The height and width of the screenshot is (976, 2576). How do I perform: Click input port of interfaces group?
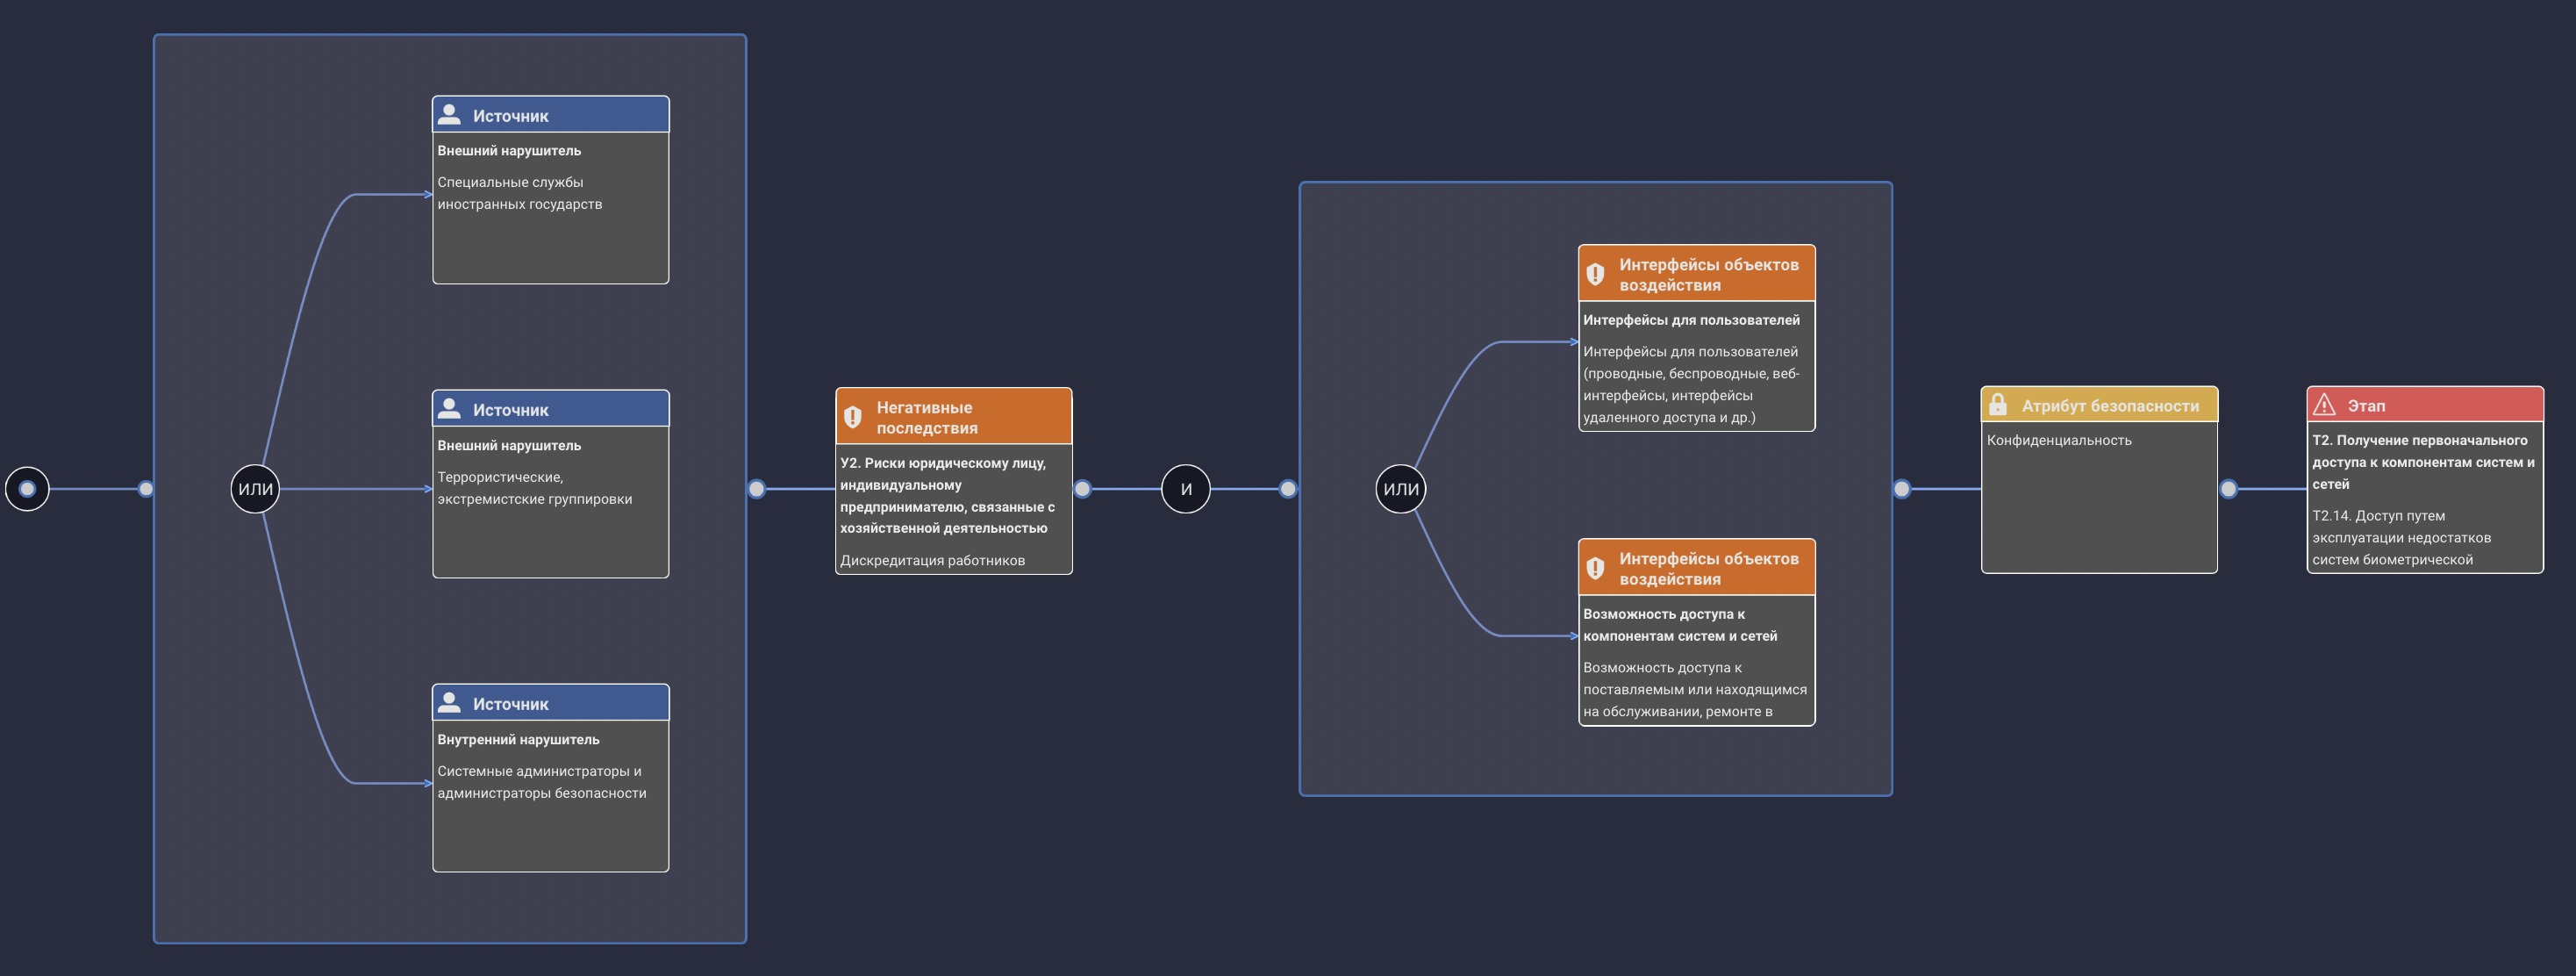(1288, 489)
